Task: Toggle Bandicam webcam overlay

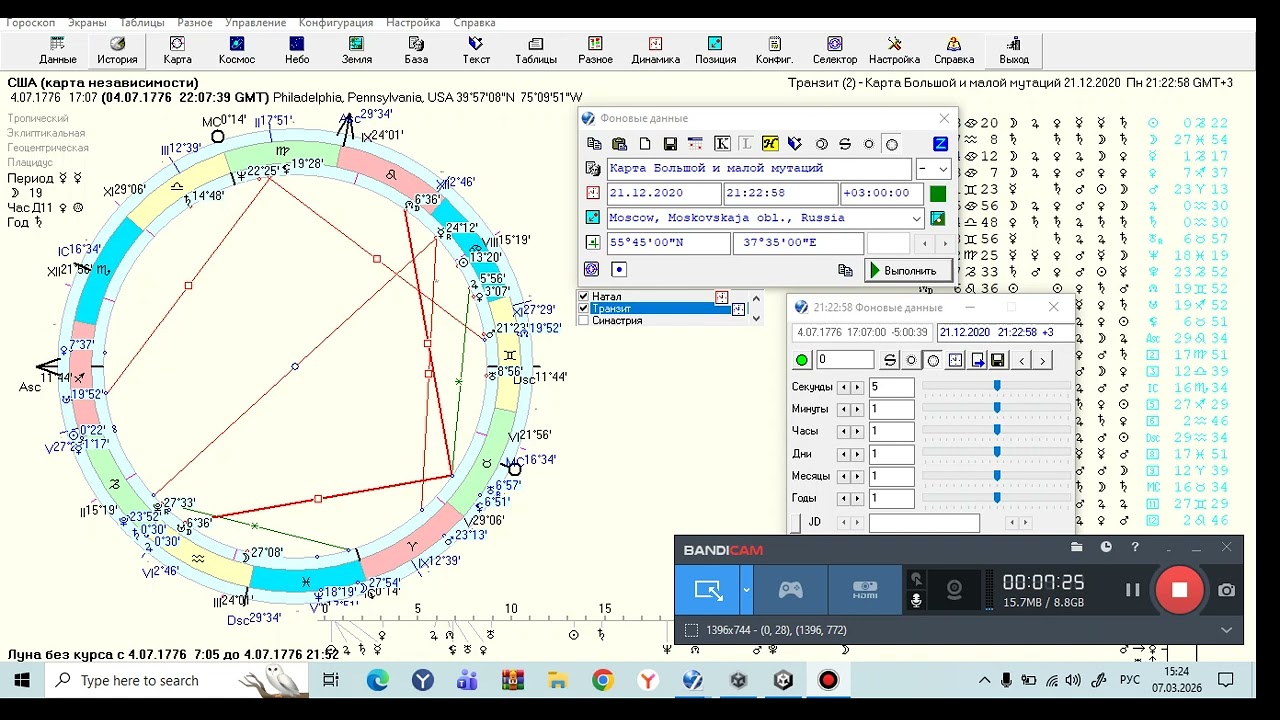Action: point(954,590)
